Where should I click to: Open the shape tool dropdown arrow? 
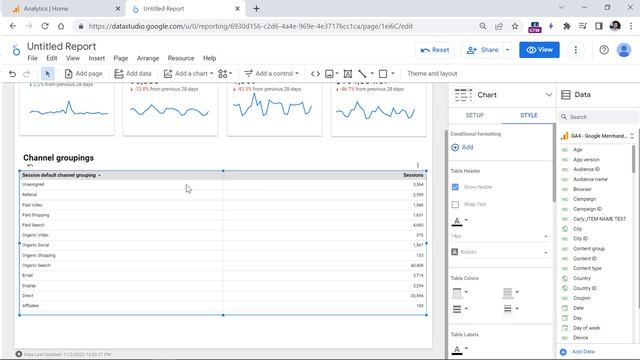[x=393, y=74]
